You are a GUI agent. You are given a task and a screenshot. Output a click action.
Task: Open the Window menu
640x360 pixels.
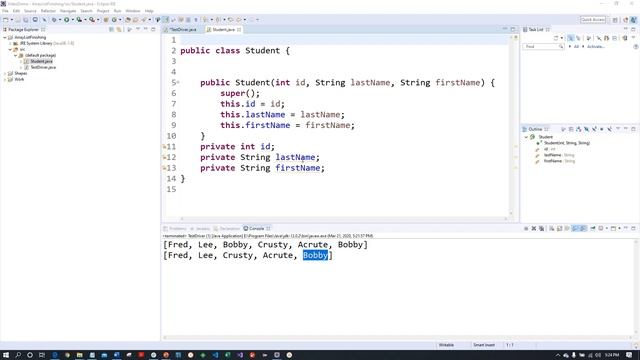[x=133, y=11]
